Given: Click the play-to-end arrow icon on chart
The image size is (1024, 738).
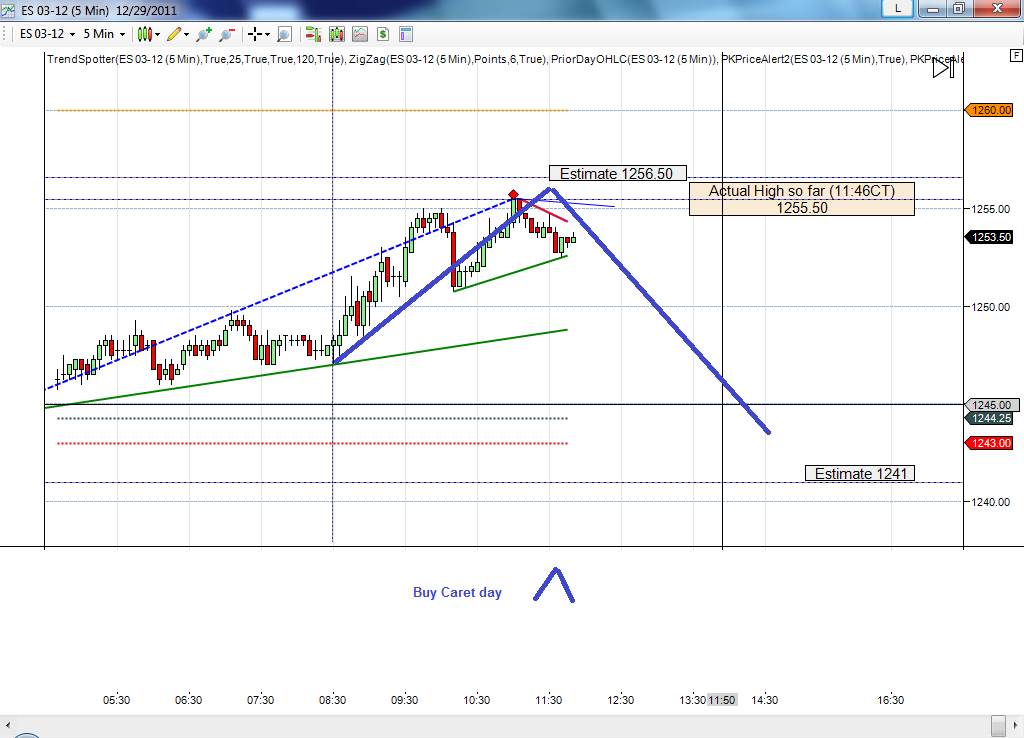Looking at the screenshot, I should point(943,67).
